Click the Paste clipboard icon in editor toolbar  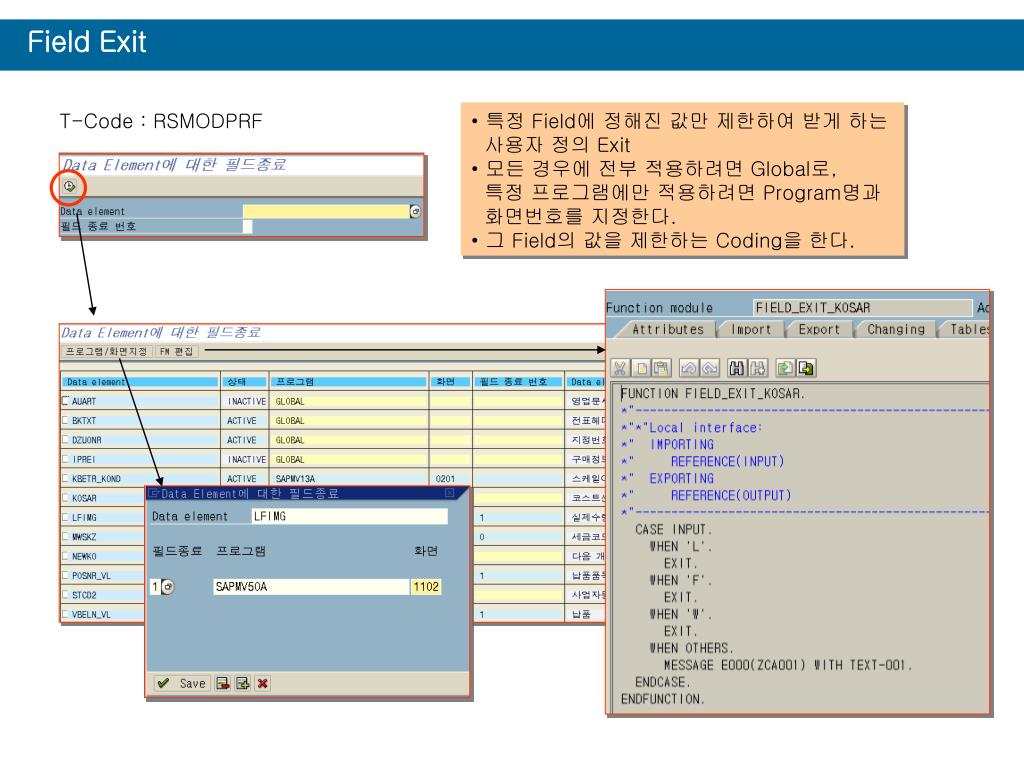662,368
